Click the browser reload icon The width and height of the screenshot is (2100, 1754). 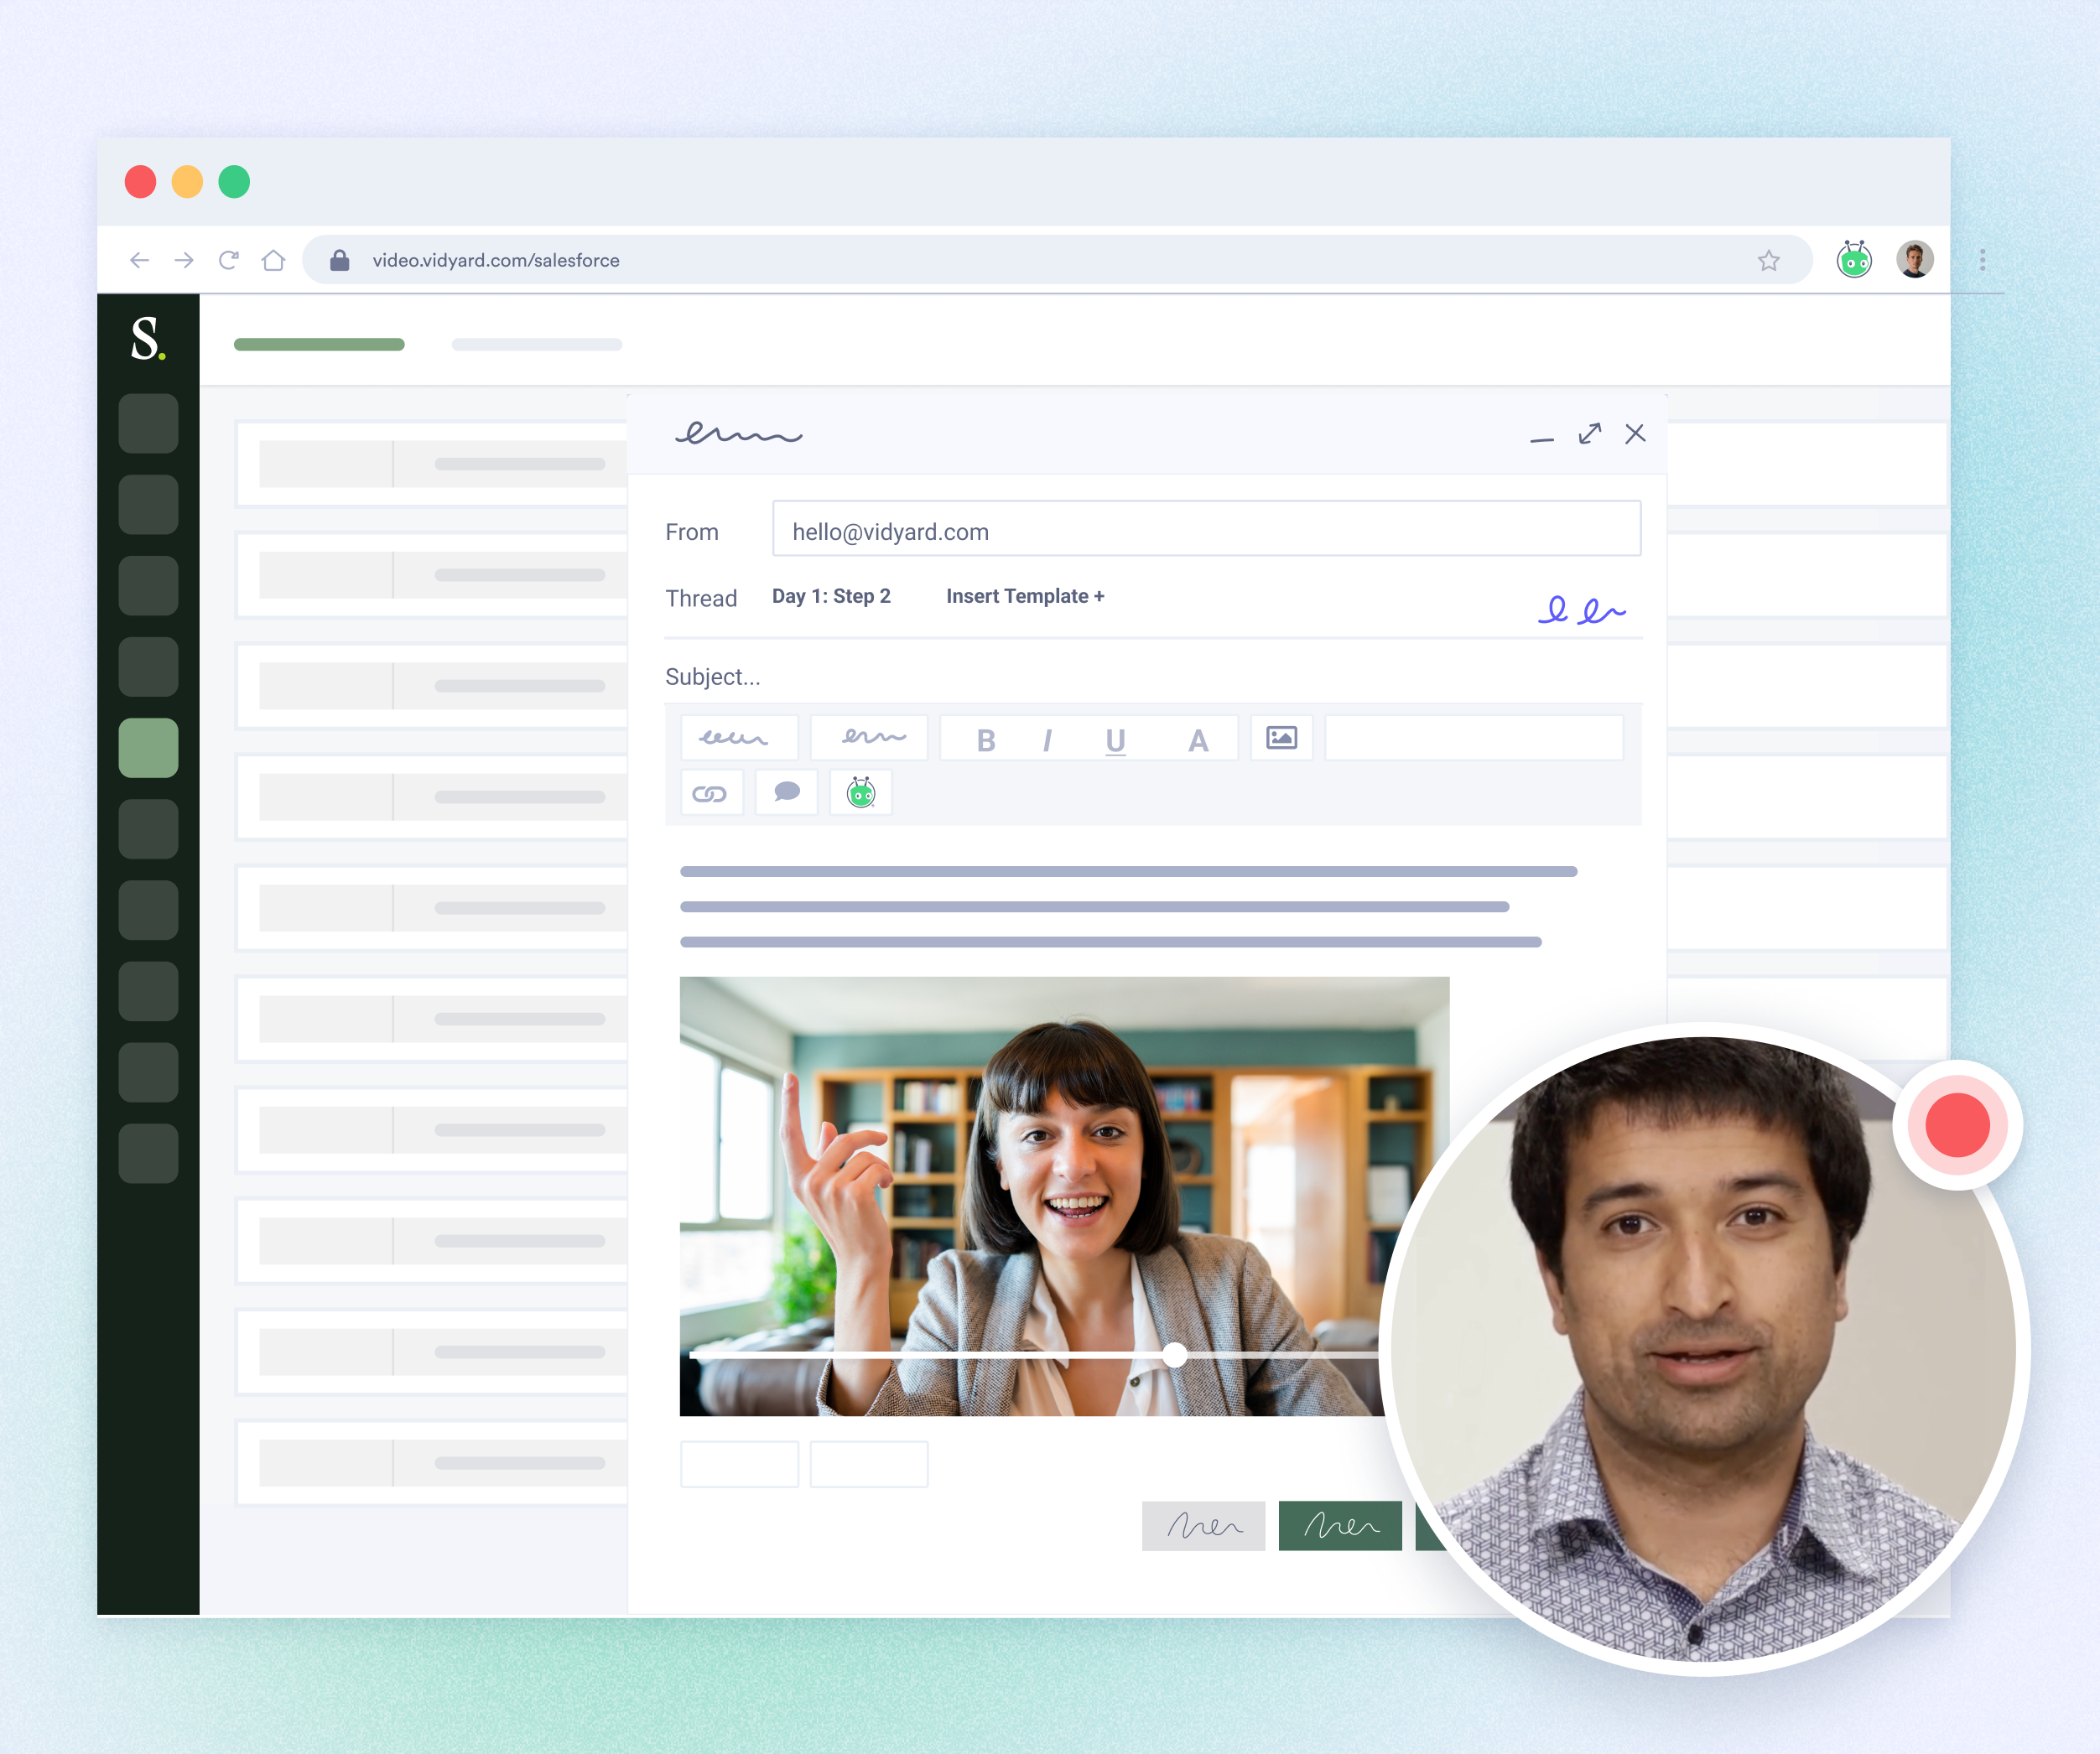[x=229, y=260]
